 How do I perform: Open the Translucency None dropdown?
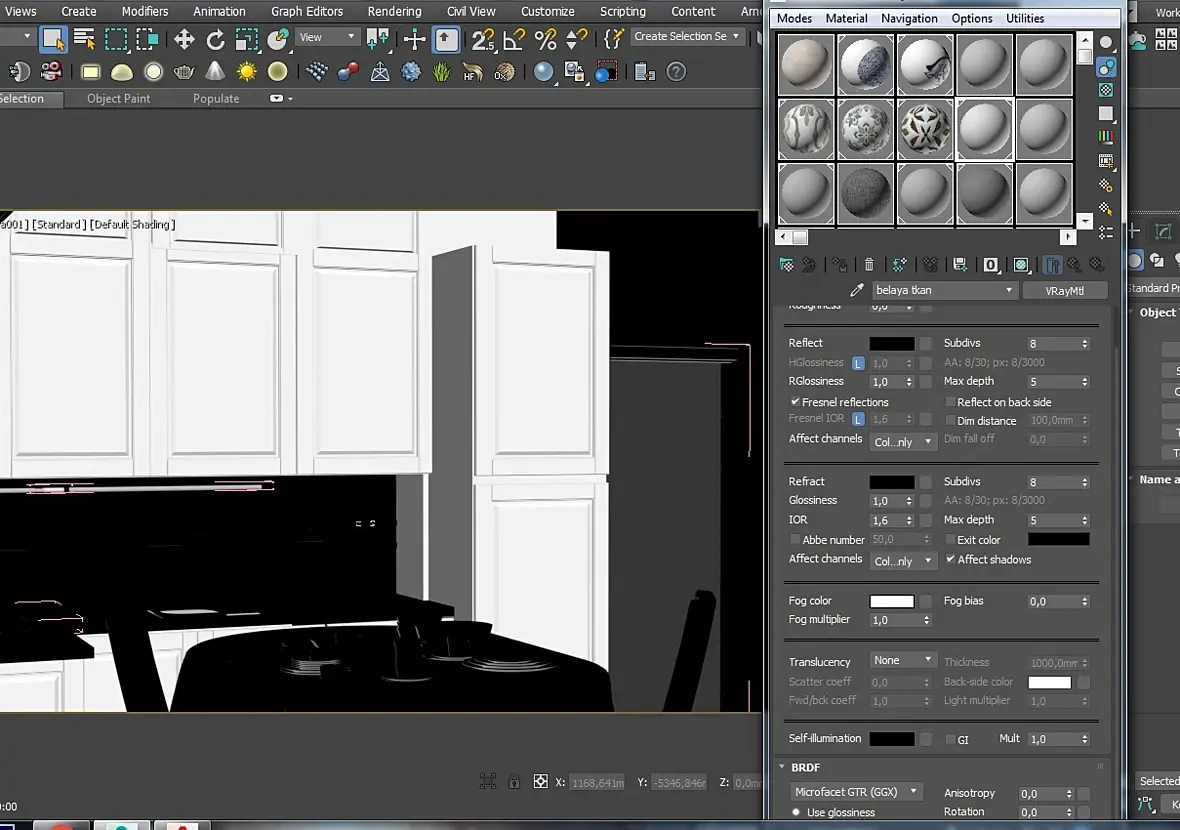tap(903, 661)
